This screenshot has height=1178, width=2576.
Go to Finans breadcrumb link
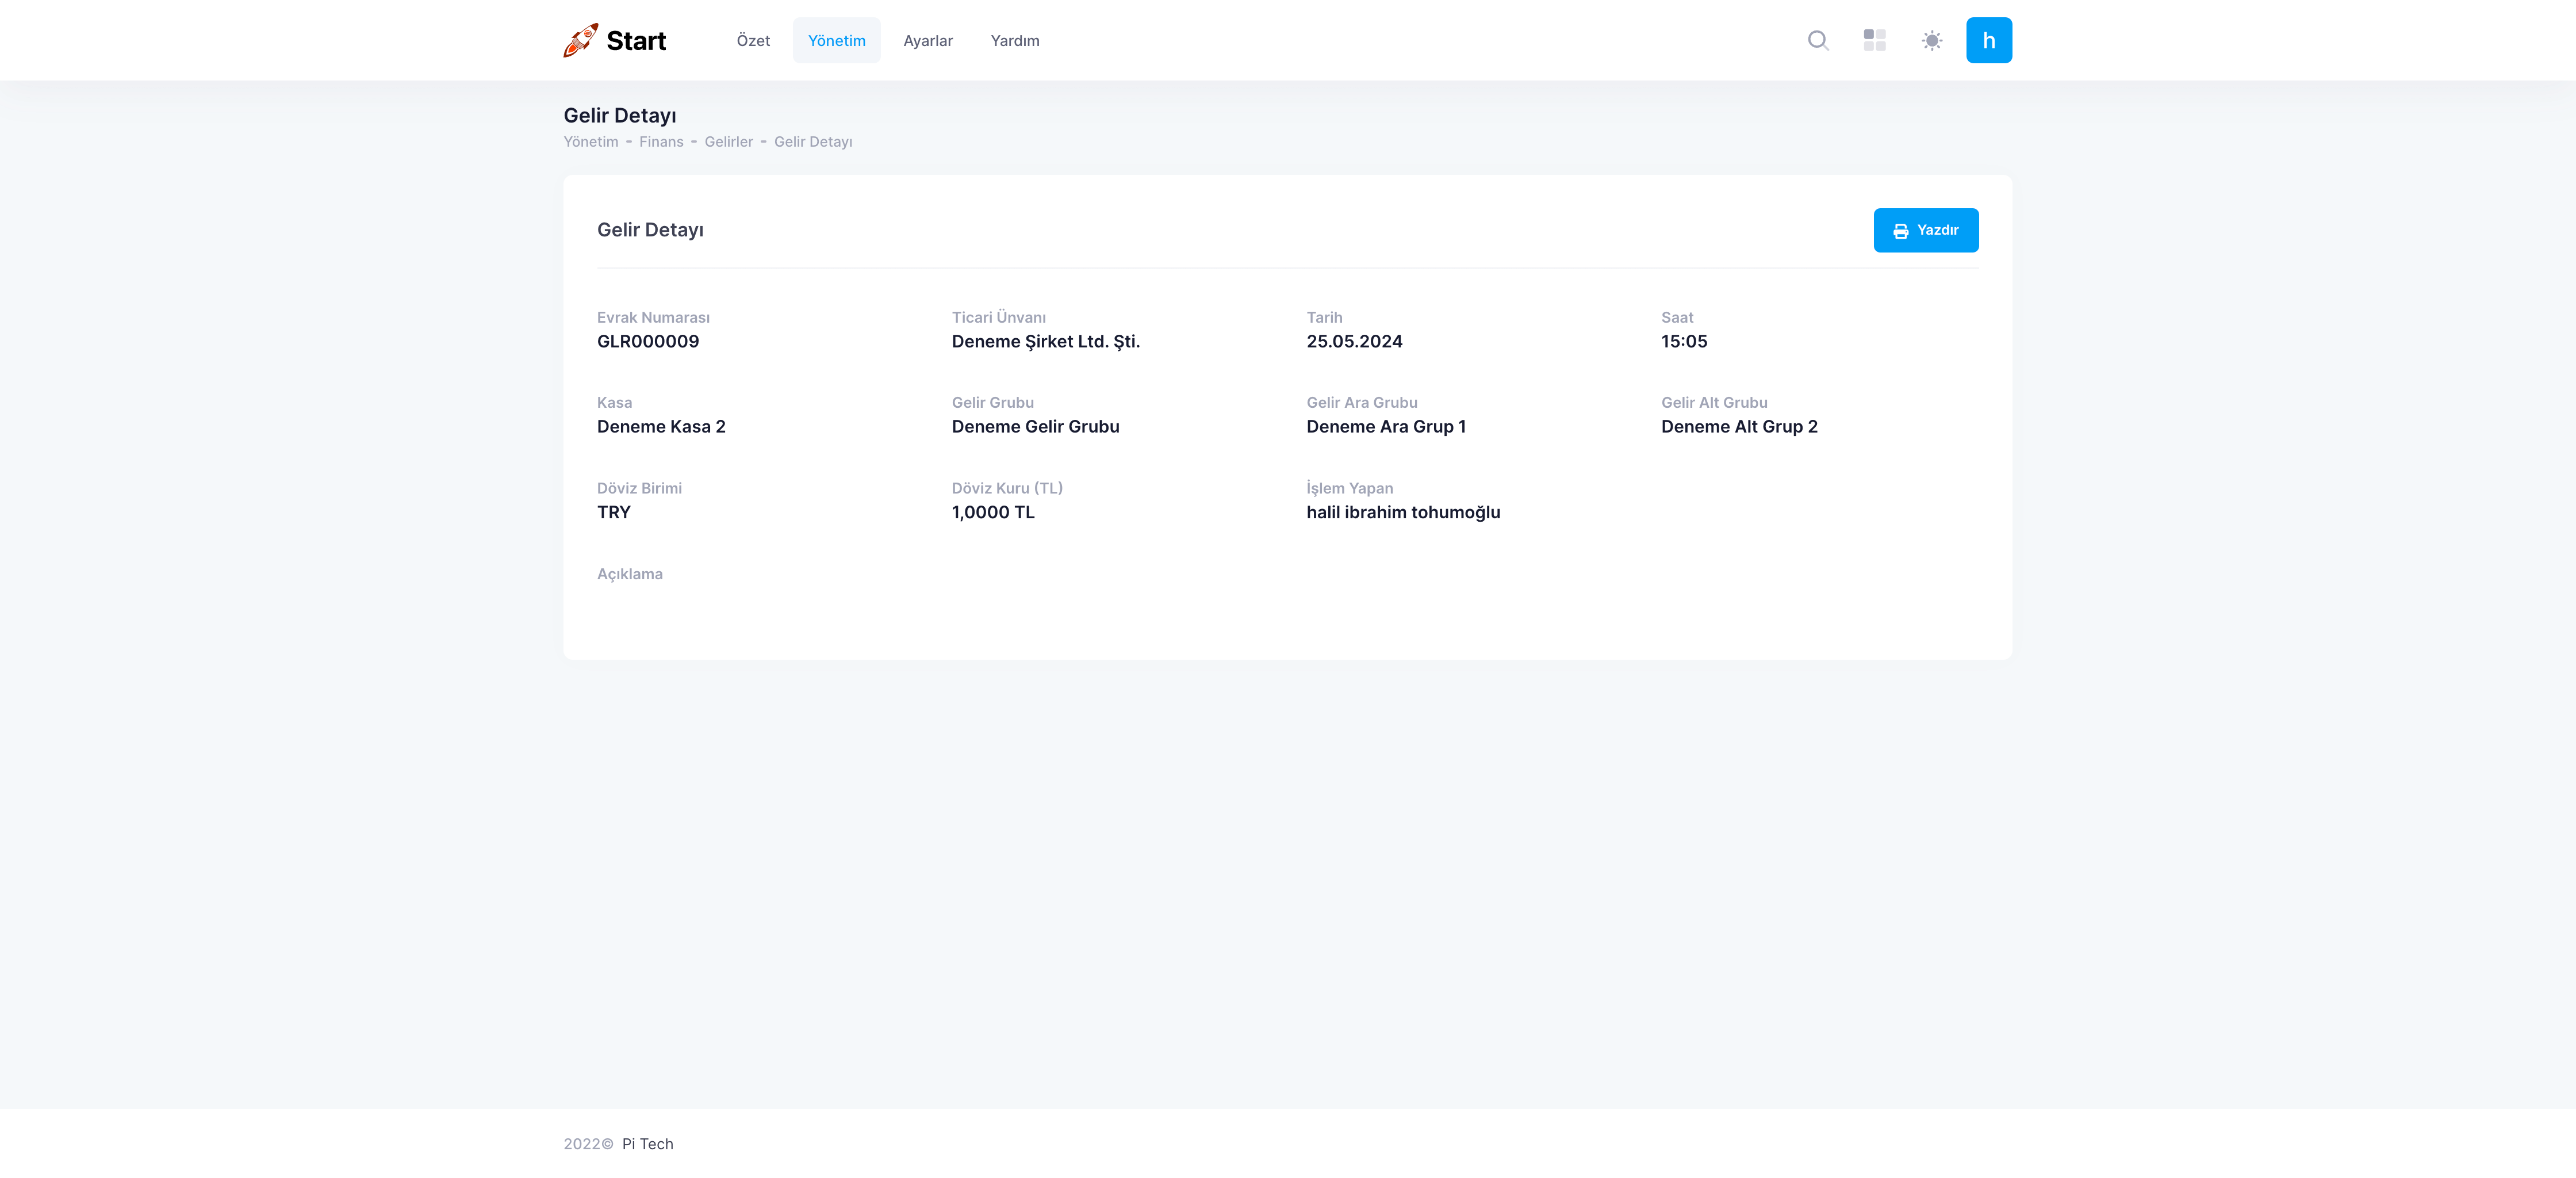(661, 142)
